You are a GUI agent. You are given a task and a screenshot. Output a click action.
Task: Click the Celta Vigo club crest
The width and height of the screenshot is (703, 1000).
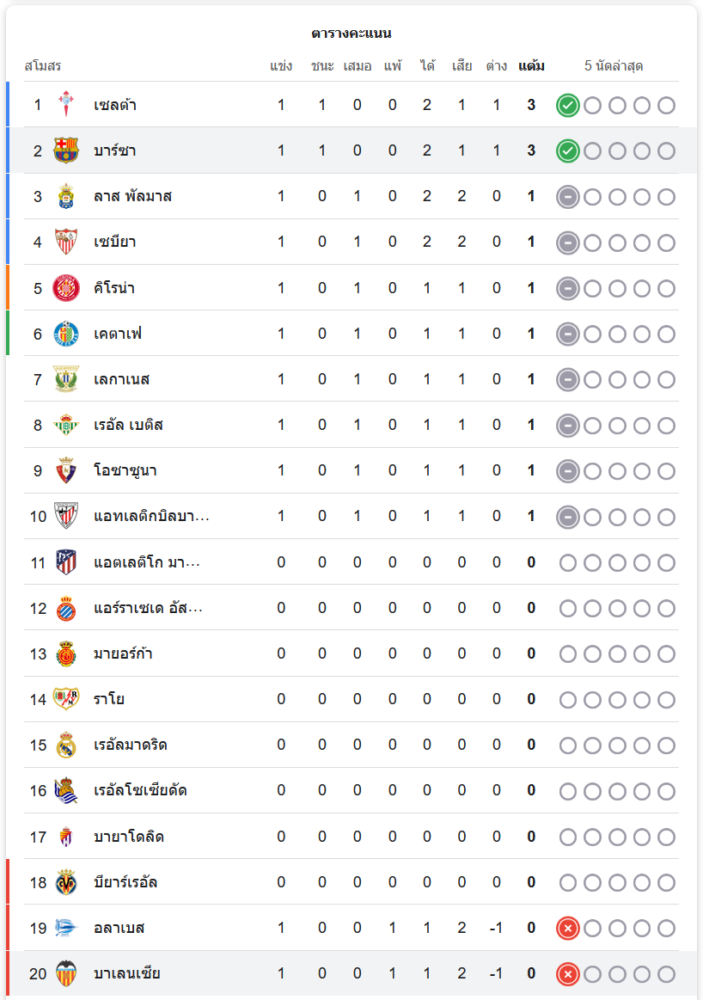click(x=66, y=105)
